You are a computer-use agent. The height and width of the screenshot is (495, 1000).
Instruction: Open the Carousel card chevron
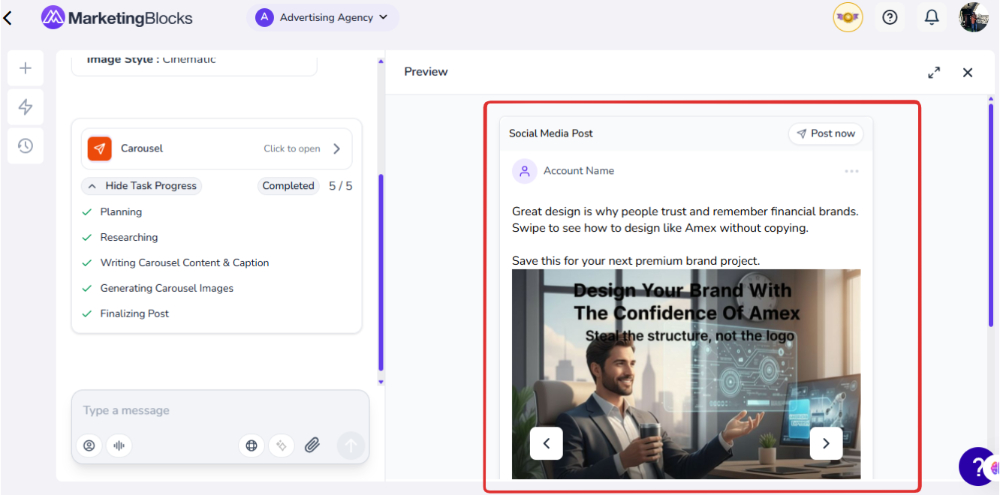pos(336,149)
